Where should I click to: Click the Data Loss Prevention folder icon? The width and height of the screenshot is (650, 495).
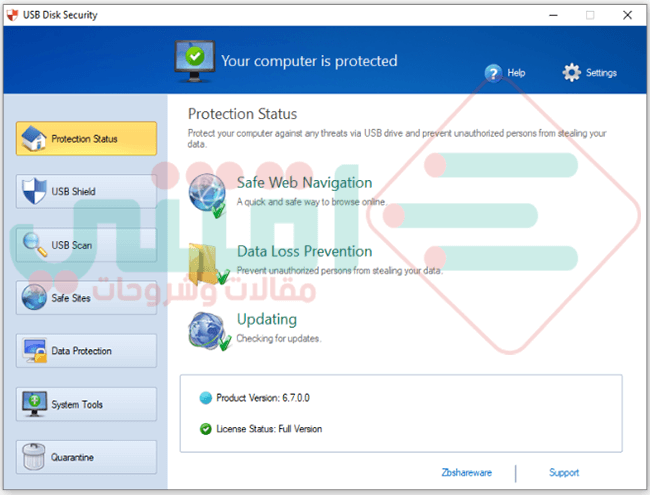pyautogui.click(x=209, y=264)
